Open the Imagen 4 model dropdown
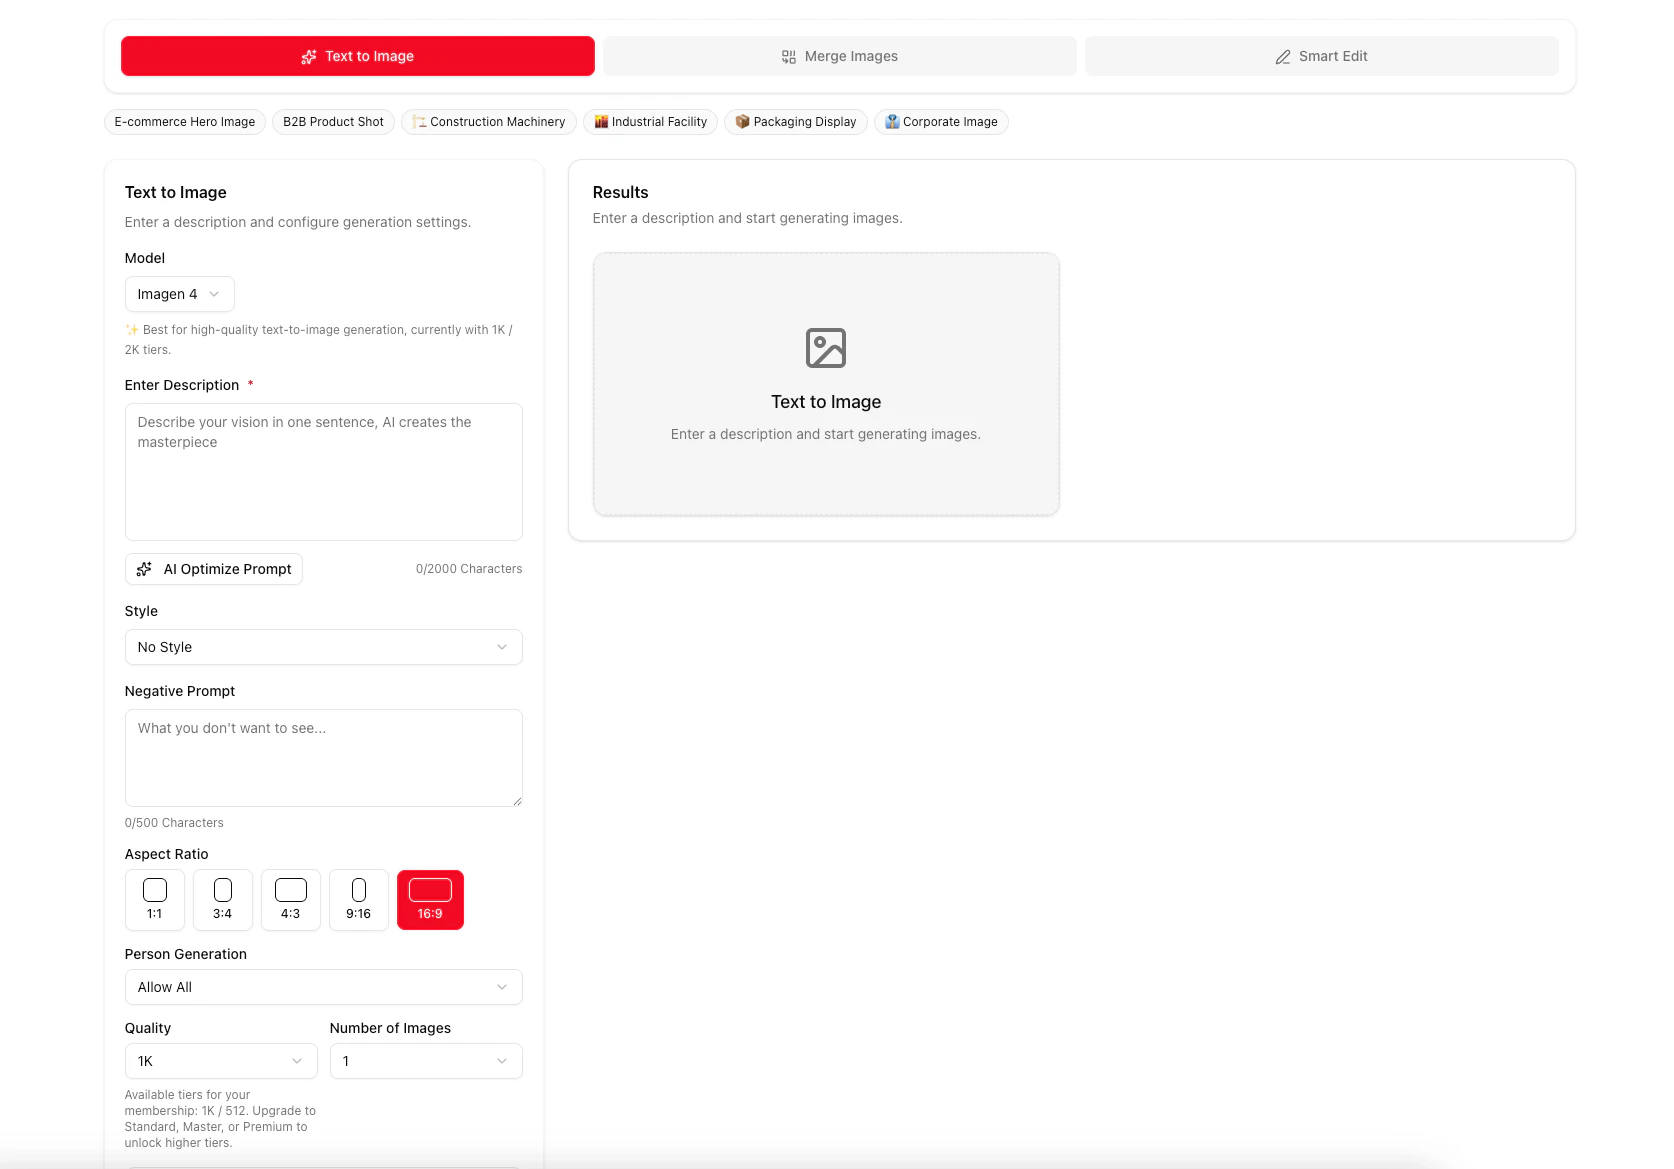Screen dimensions: 1674x1169 click(x=180, y=294)
